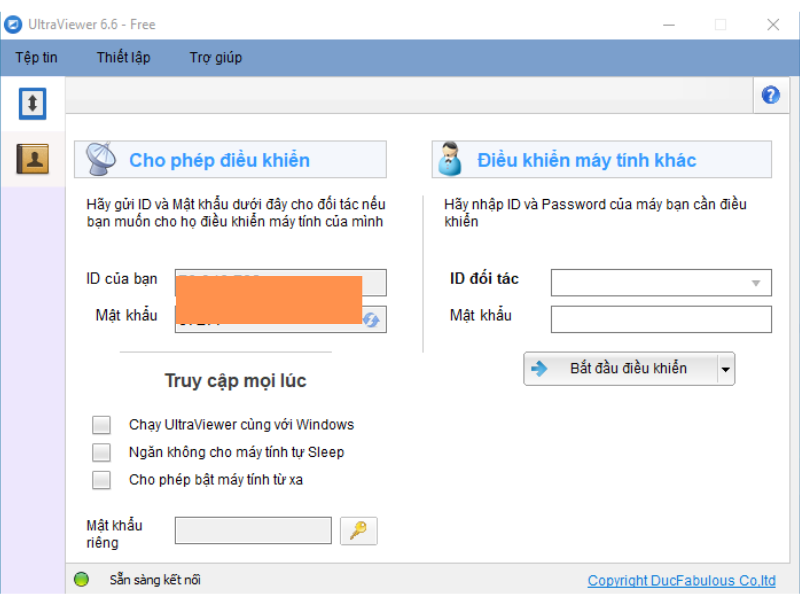Viewport: 800px width, 600px height.
Task: Click inside the Mật khẩu riêng input field
Action: 253,530
